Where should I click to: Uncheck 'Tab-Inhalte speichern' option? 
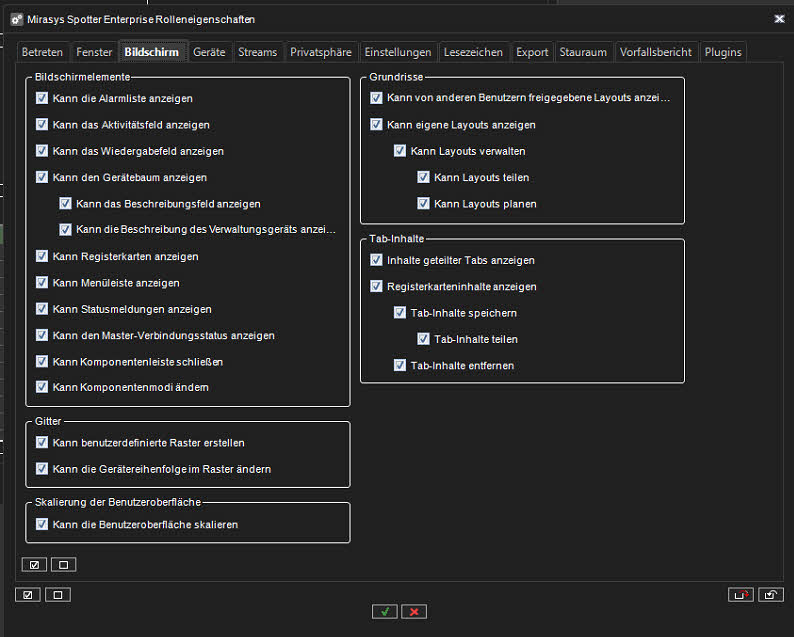click(400, 313)
